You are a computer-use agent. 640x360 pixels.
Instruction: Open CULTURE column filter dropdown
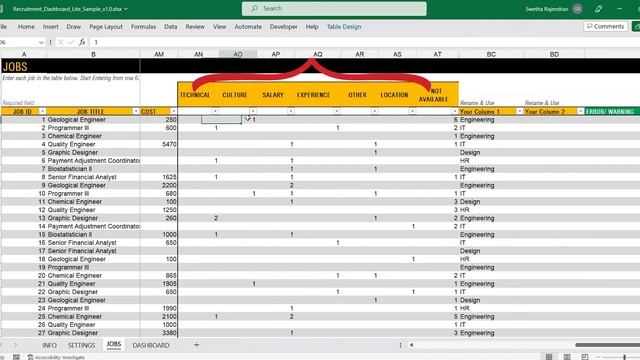tap(253, 111)
